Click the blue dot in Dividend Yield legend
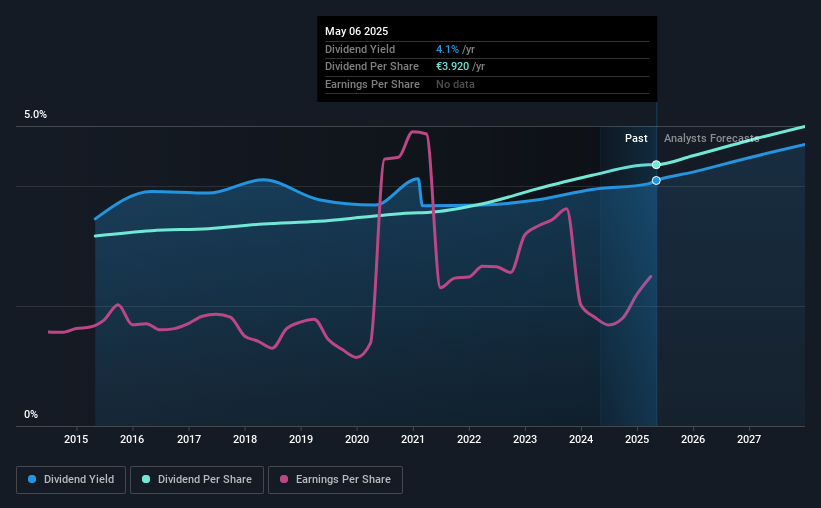This screenshot has width=821, height=508. click(32, 479)
